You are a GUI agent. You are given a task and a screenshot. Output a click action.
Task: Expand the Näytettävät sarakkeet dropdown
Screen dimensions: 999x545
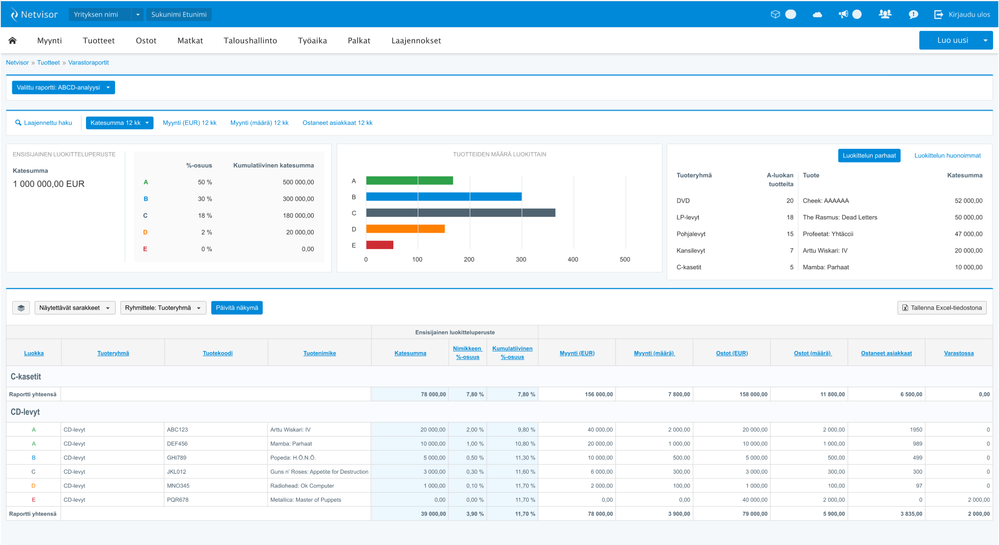point(75,308)
